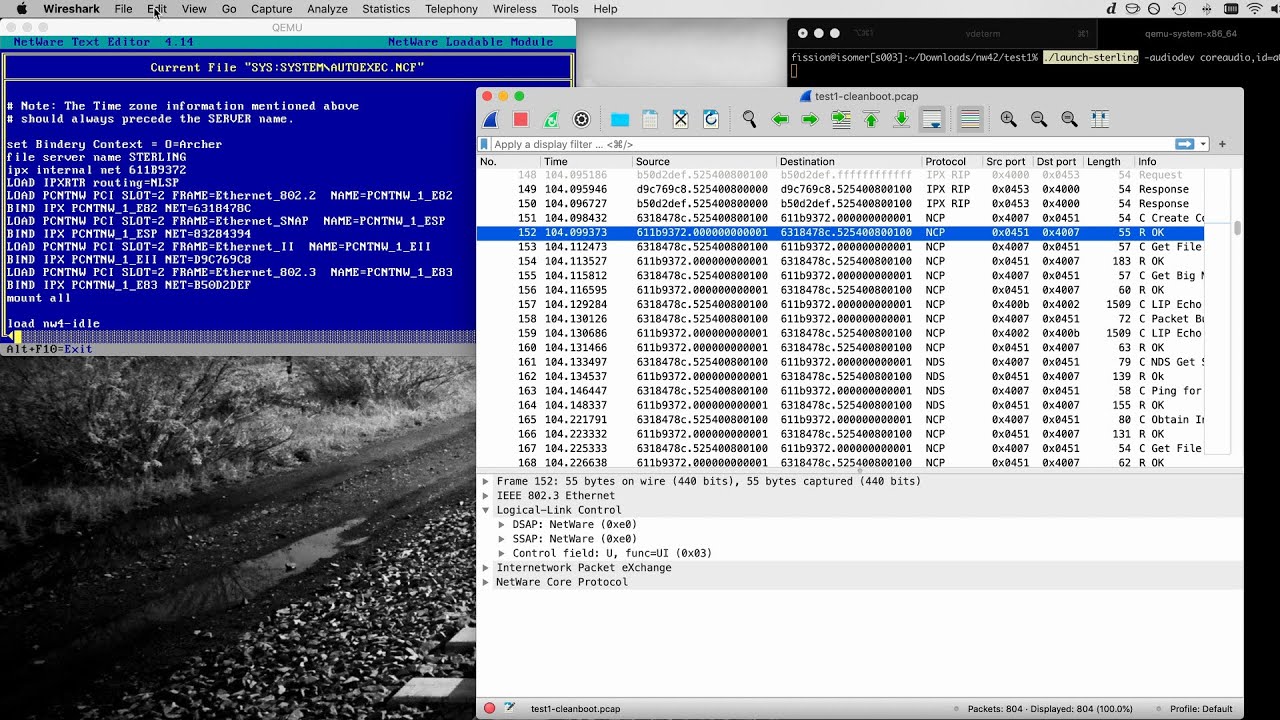
Task: Reset packet text to normal size
Action: [x=1069, y=119]
